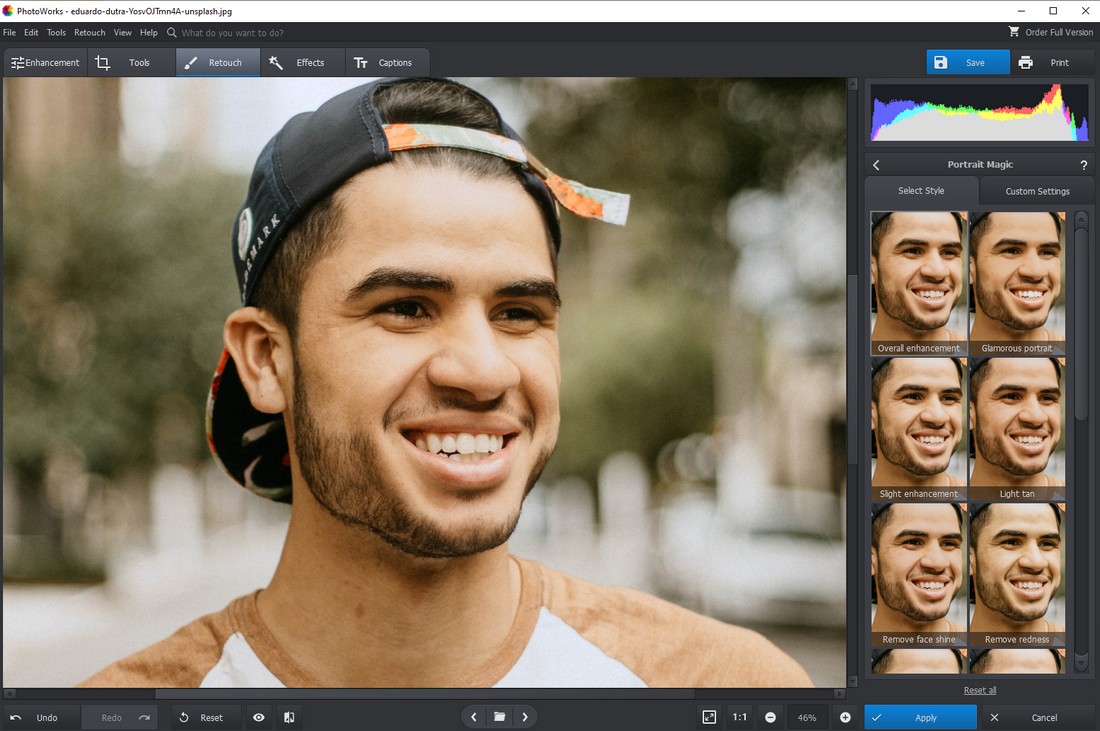The height and width of the screenshot is (731, 1100).
Task: Go to the next photo arrow
Action: tap(525, 717)
